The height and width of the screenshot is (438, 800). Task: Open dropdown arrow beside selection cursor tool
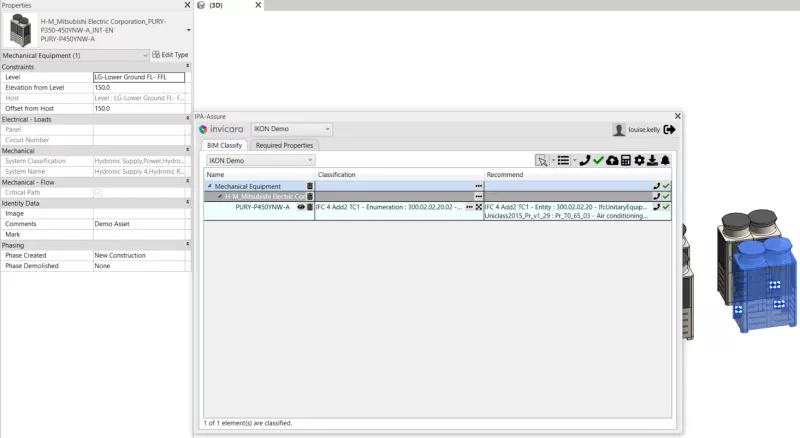pyautogui.click(x=553, y=161)
